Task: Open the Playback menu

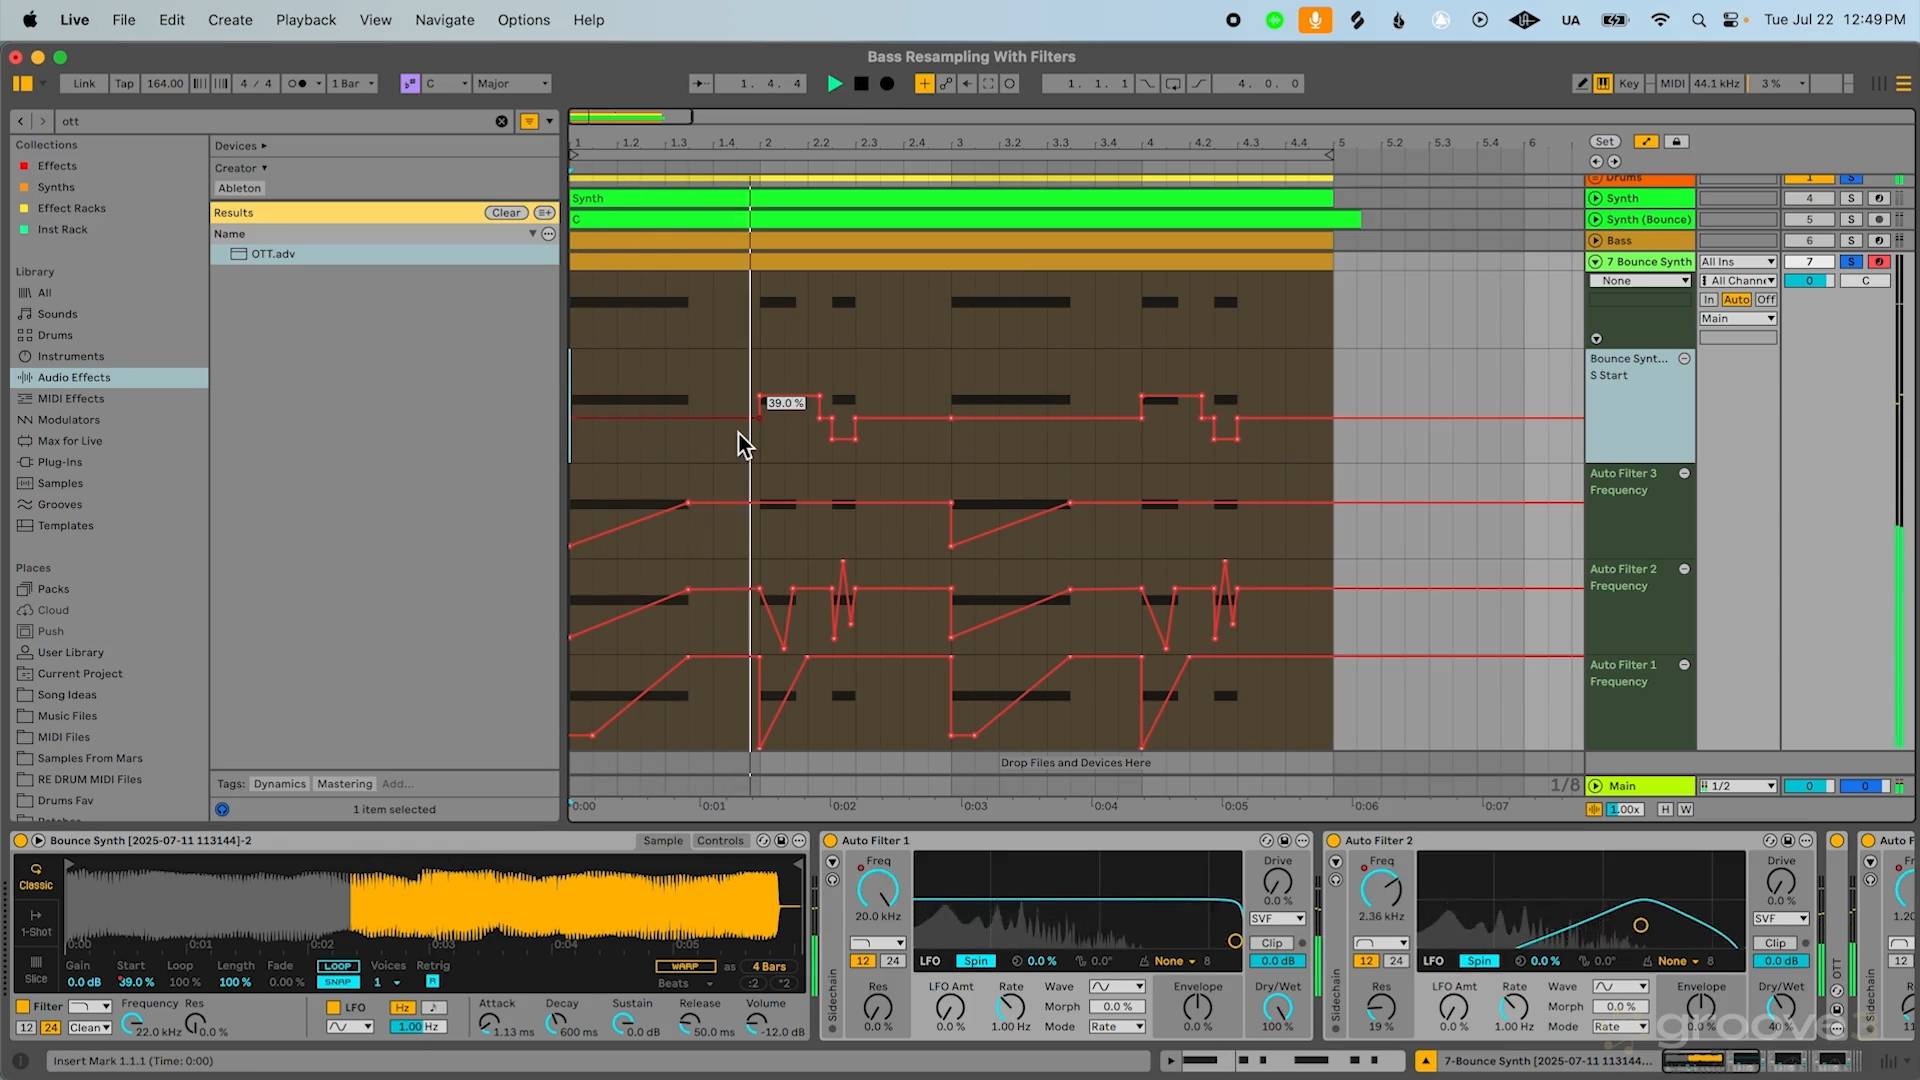Action: 306,19
